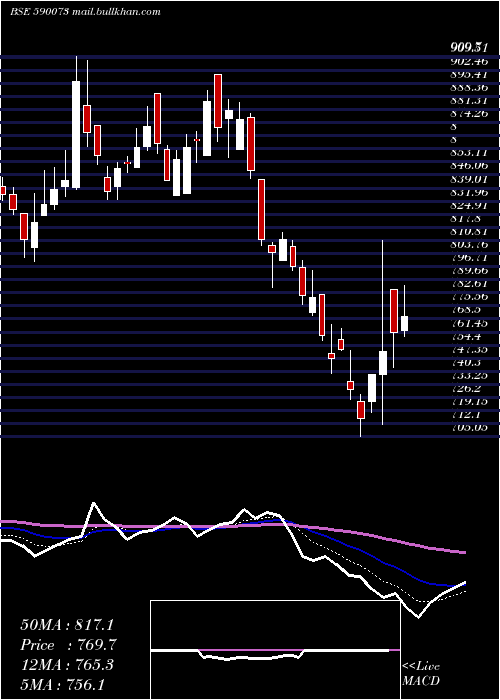Click the <<Live MACD label
Viewport: 500px width, 700px height.
coord(421,674)
